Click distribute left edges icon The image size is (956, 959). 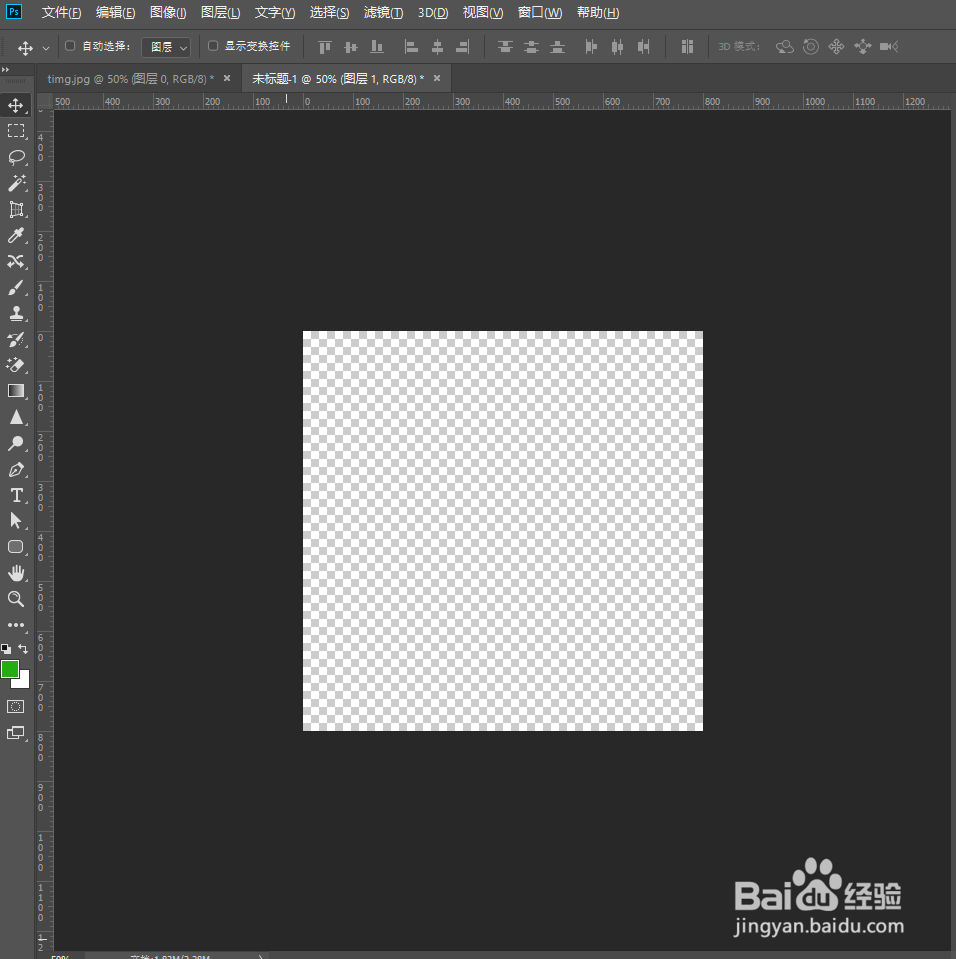(591, 46)
